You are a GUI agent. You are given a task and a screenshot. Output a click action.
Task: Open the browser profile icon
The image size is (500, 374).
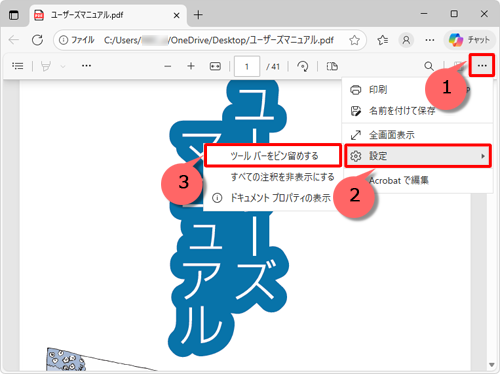pos(406,40)
